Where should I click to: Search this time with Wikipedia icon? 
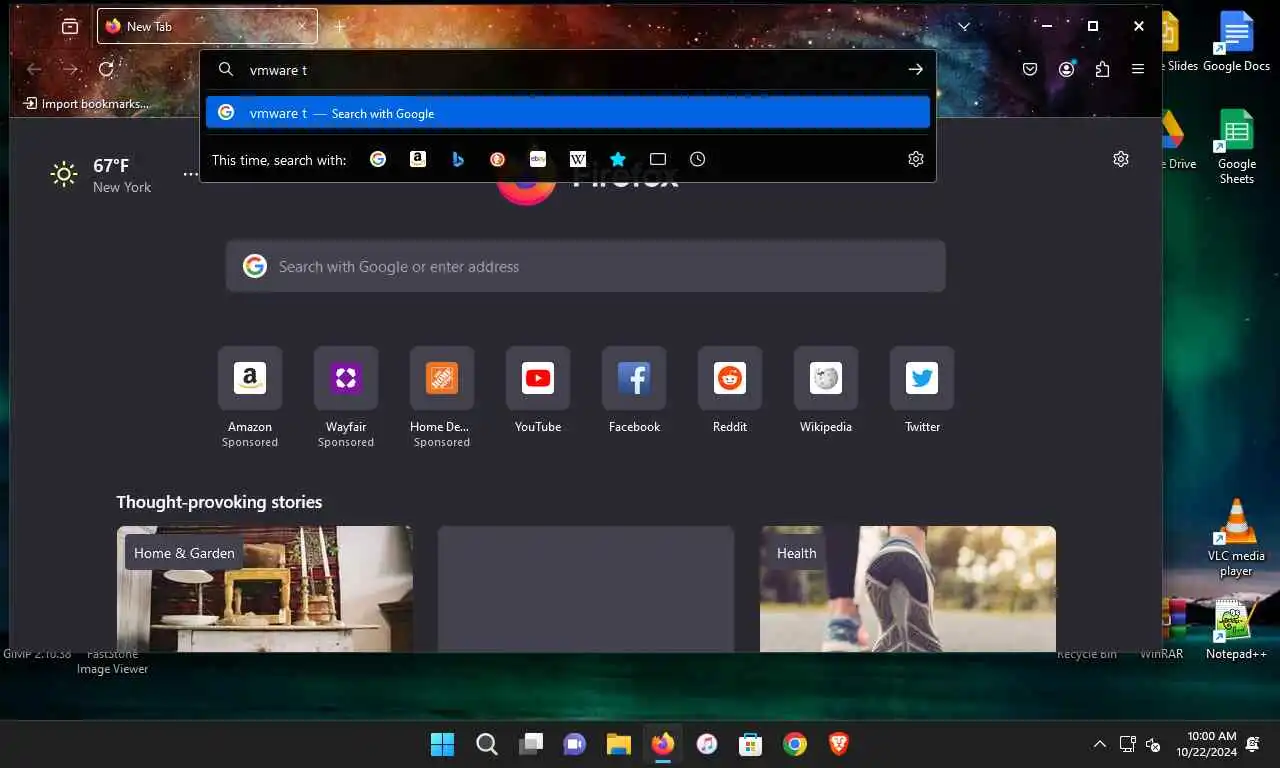click(578, 159)
